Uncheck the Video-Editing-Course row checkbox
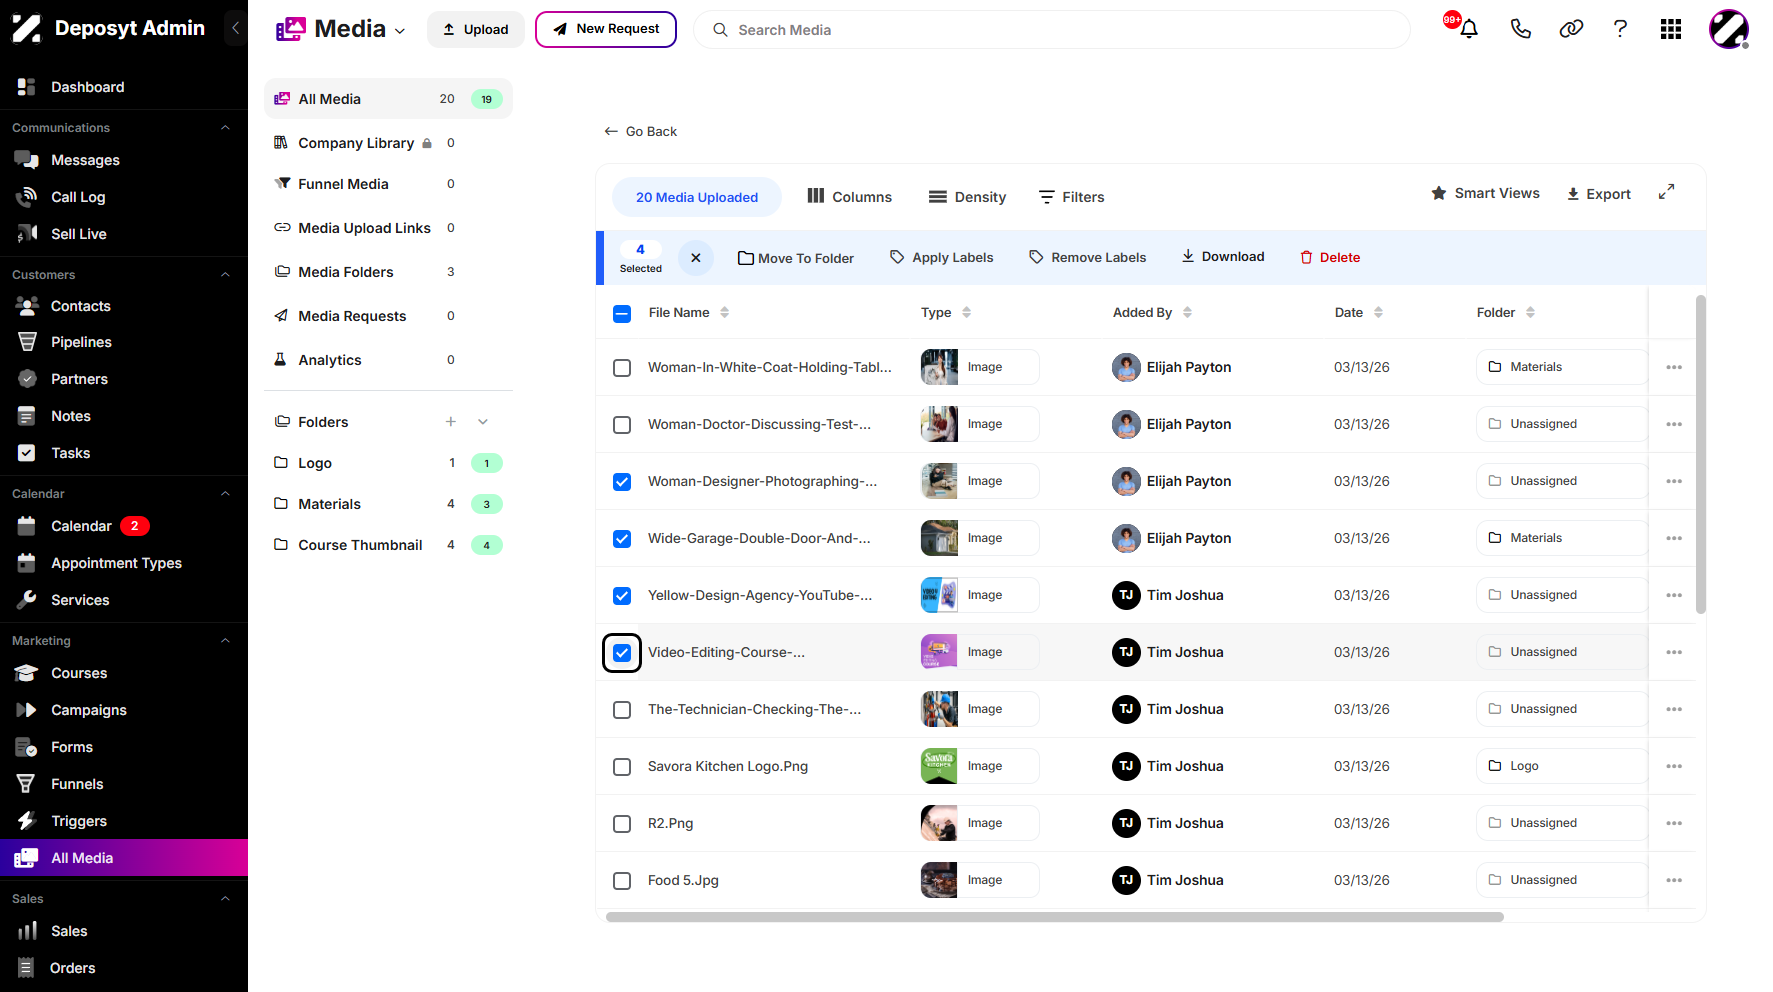Image resolution: width=1773 pixels, height=992 pixels. point(622,653)
